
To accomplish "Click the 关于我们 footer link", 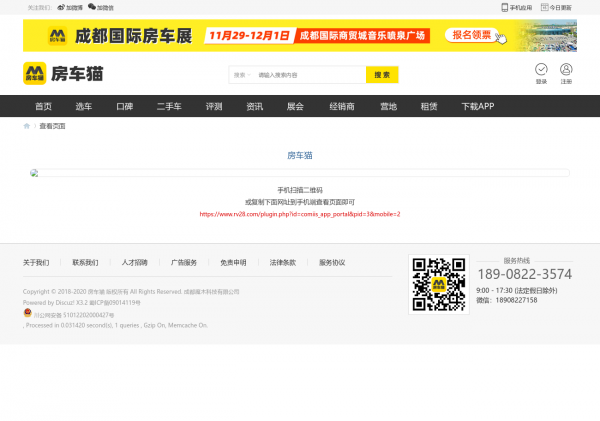I will (x=36, y=262).
